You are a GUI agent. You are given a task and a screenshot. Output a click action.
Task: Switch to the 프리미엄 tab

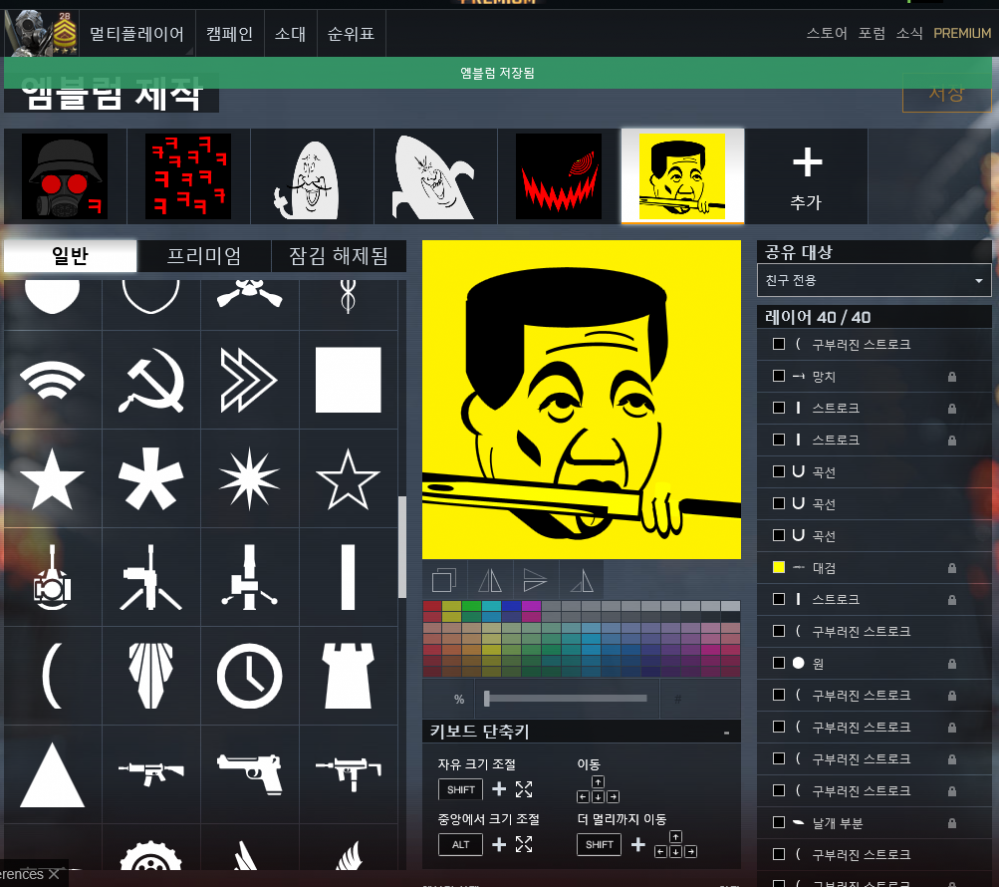pyautogui.click(x=204, y=256)
